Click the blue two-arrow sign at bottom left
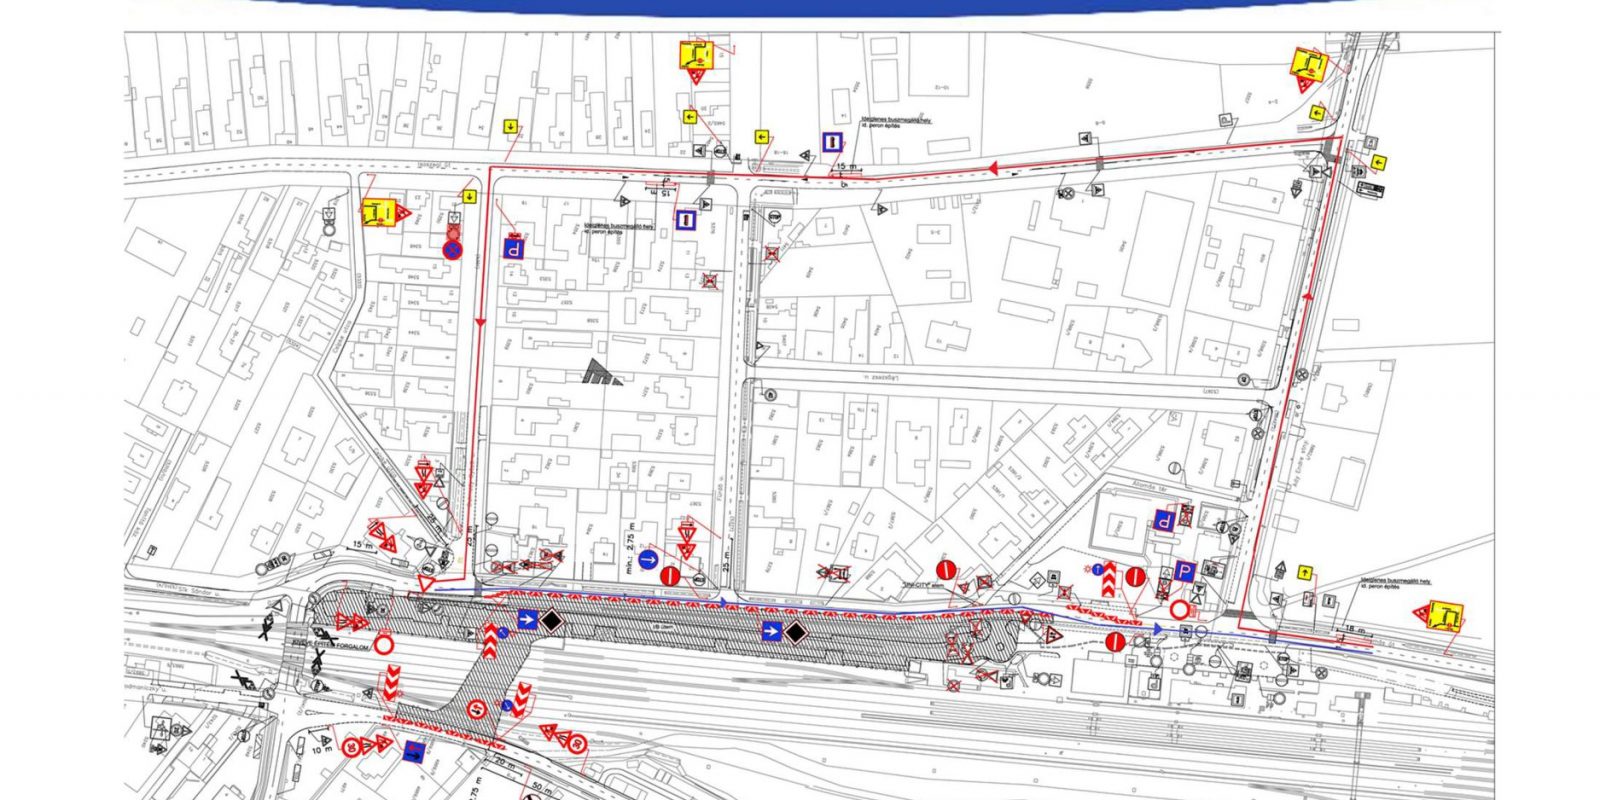The height and width of the screenshot is (800, 1600). pyautogui.click(x=414, y=751)
